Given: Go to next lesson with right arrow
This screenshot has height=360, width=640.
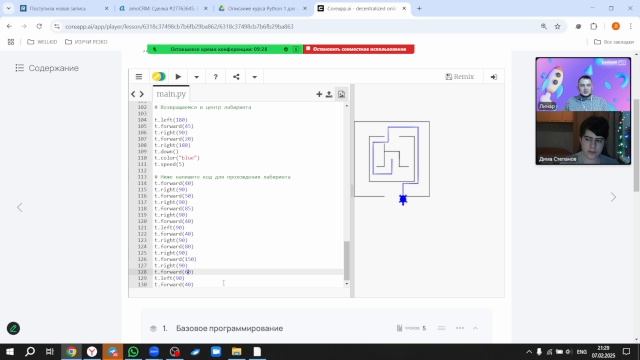Looking at the screenshot, I should pos(613,197).
